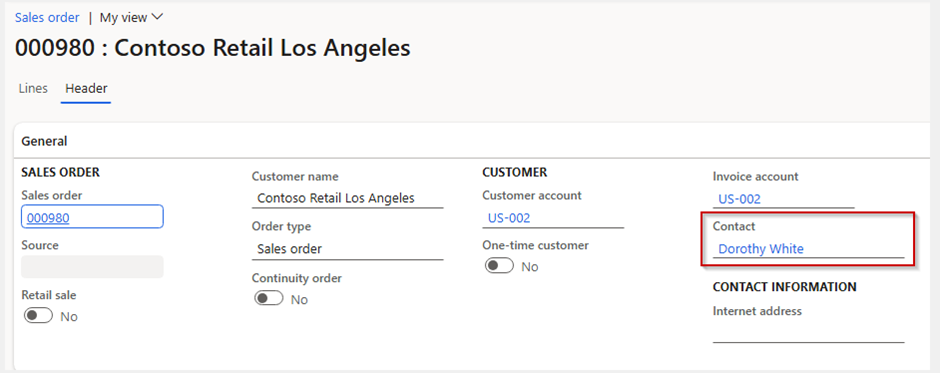Viewport: 940px width, 373px height.
Task: Click the empty Source field
Action: pyautogui.click(x=92, y=267)
